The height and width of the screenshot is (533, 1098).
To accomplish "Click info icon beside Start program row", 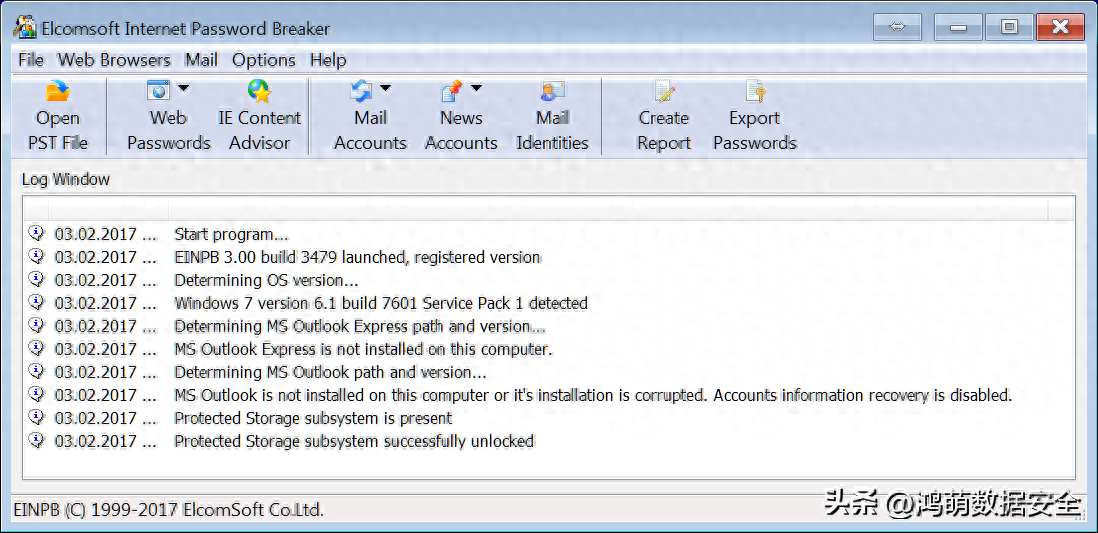I will (36, 233).
